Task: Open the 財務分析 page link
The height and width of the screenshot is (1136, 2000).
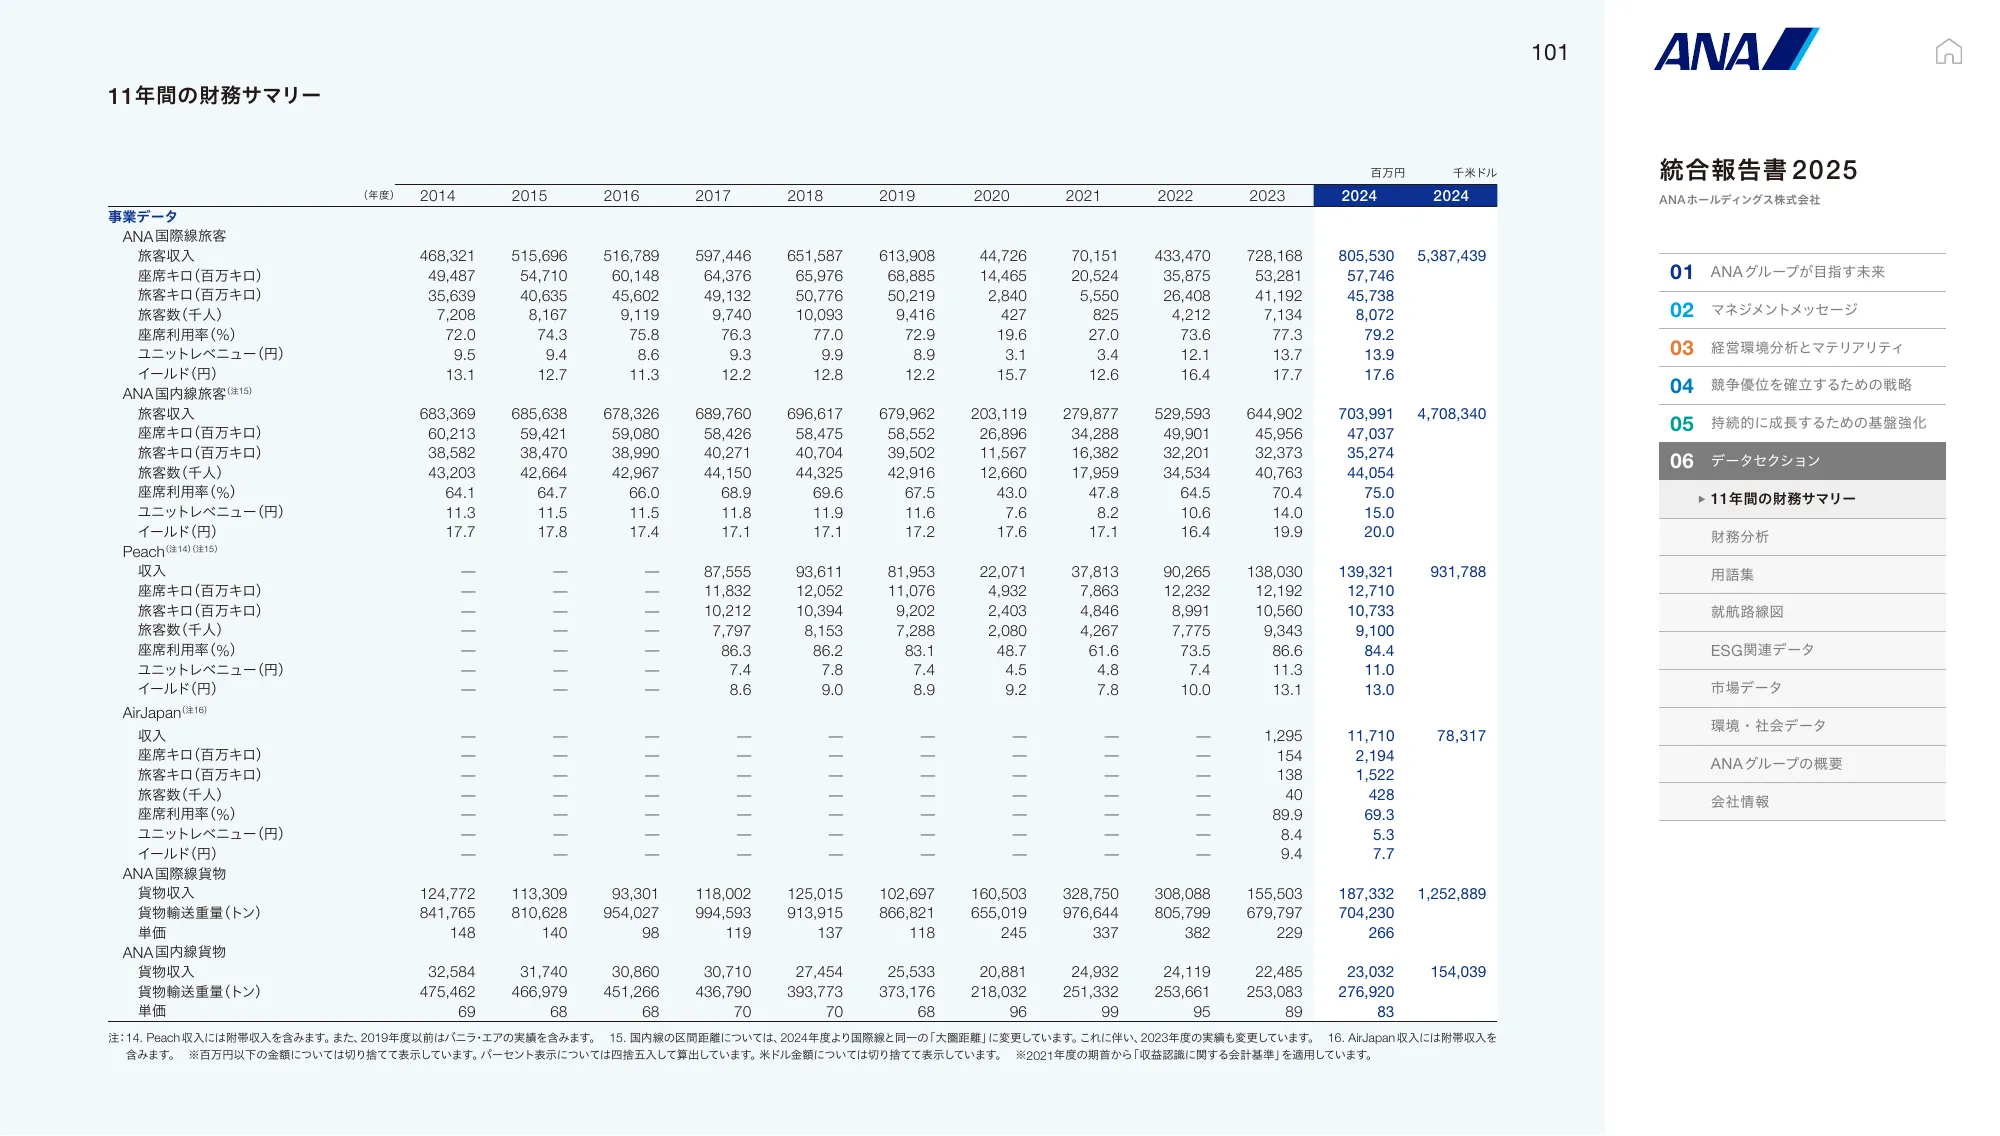Action: click(x=1739, y=537)
